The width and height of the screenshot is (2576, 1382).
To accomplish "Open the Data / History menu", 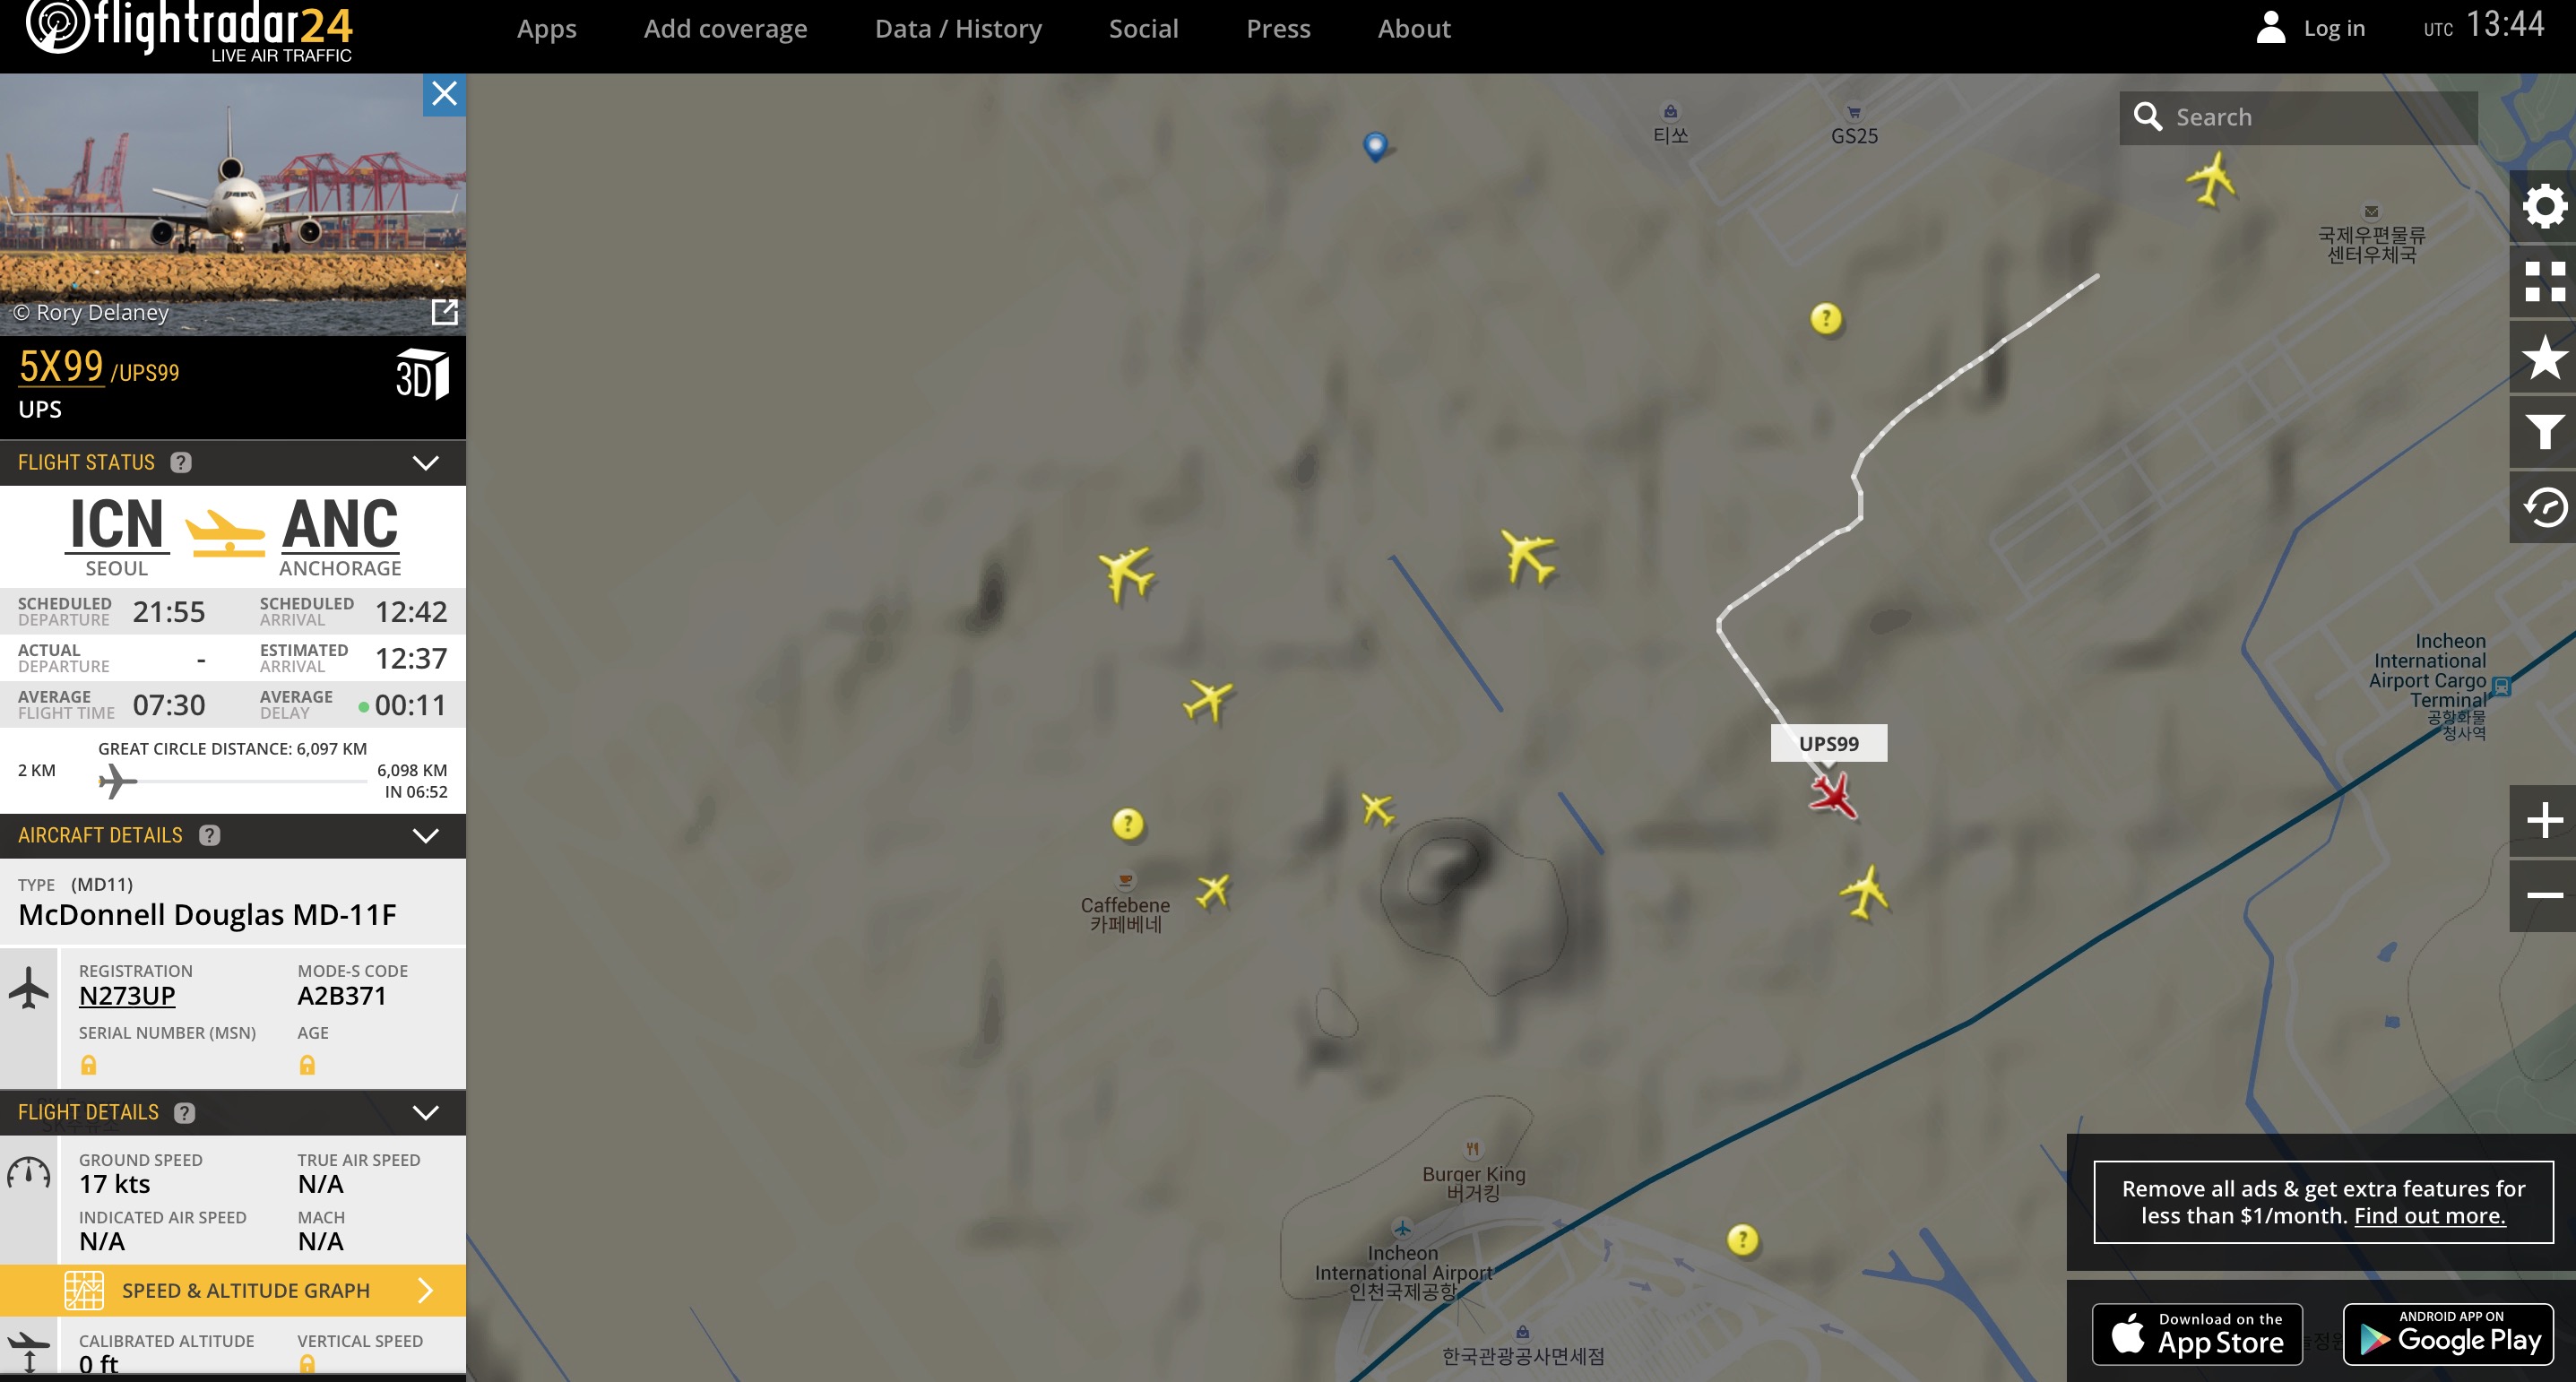I will click(958, 29).
